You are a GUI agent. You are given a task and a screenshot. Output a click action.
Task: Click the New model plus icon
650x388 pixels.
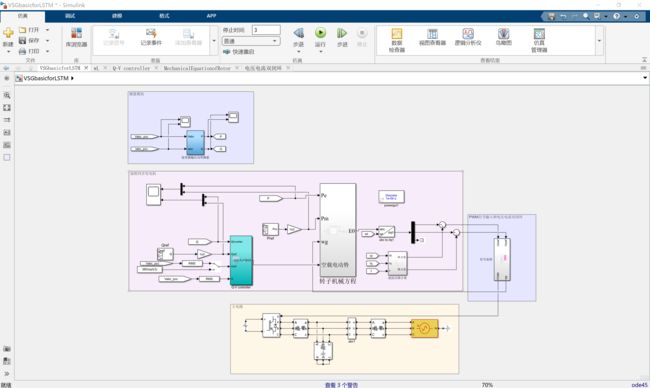tap(8, 33)
